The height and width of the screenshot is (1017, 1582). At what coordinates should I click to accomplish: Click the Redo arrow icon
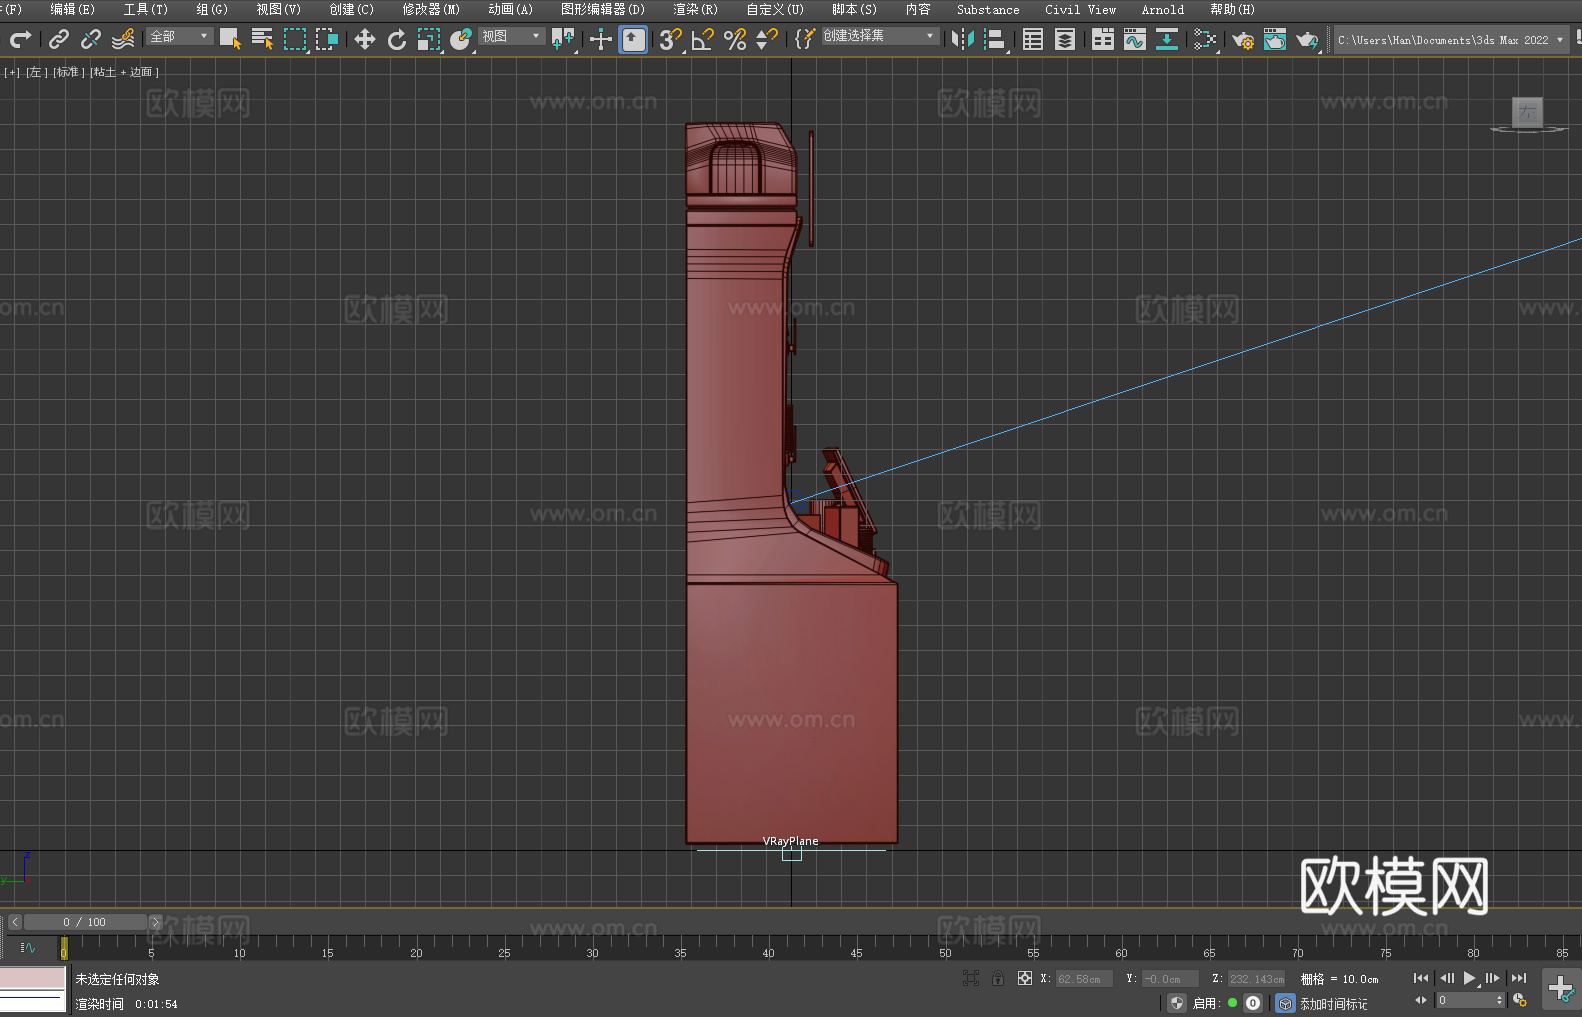20,39
